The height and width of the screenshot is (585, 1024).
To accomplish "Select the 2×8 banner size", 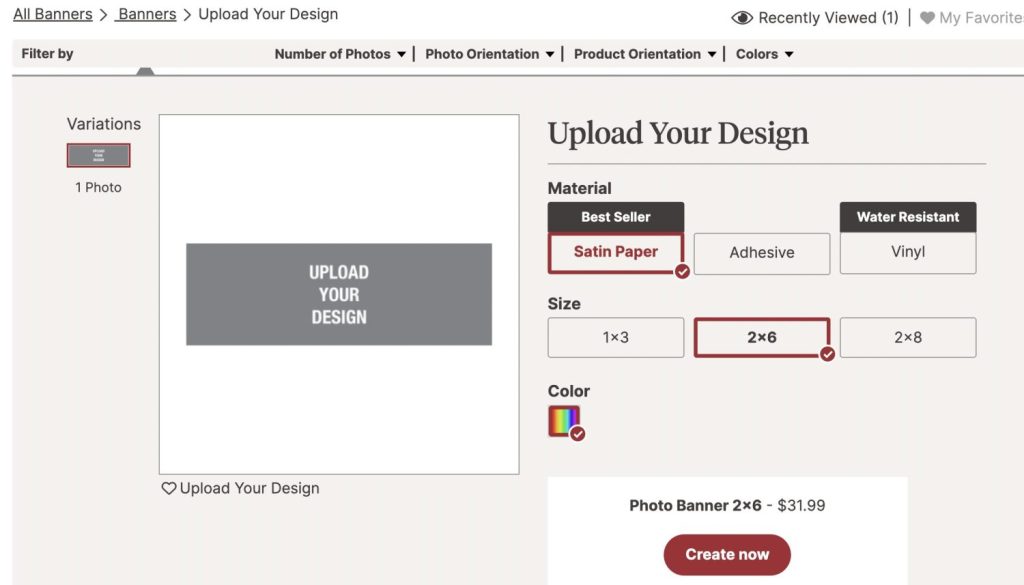I will pyautogui.click(x=907, y=338).
